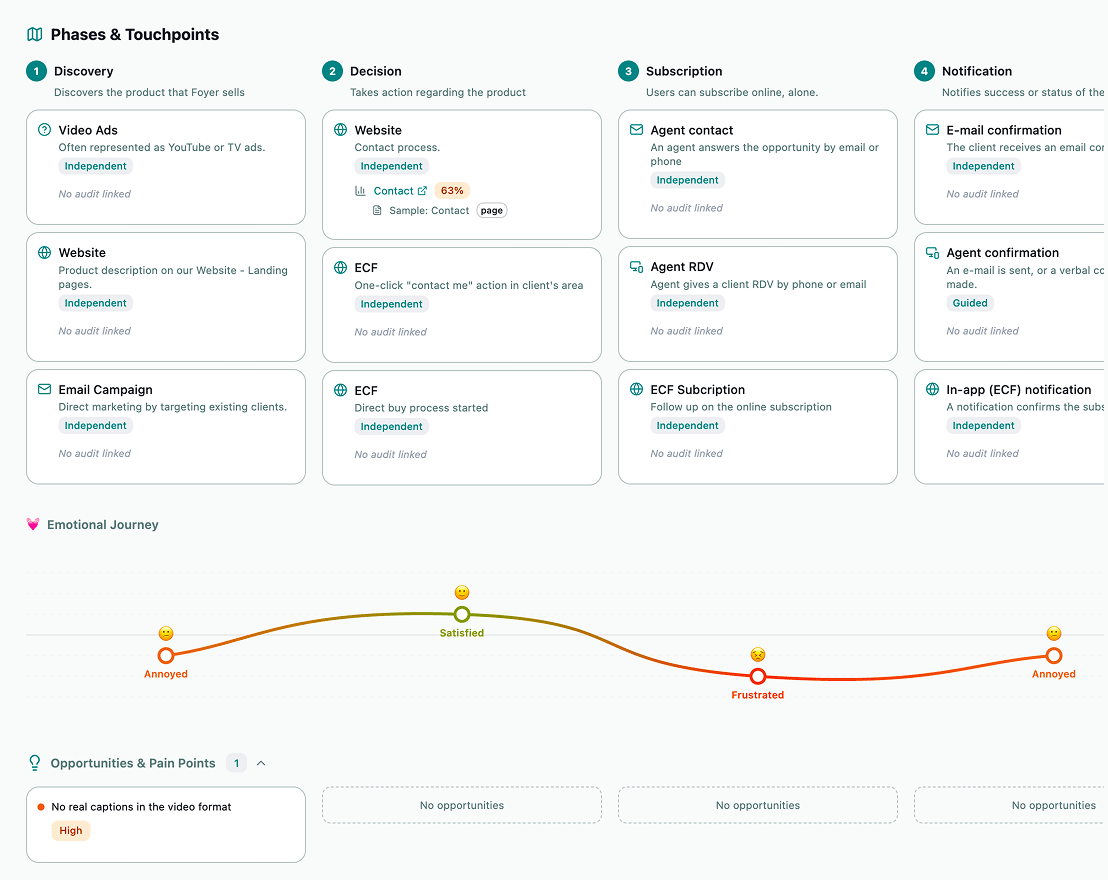Select phase 1 Discovery number badge

coord(37,71)
